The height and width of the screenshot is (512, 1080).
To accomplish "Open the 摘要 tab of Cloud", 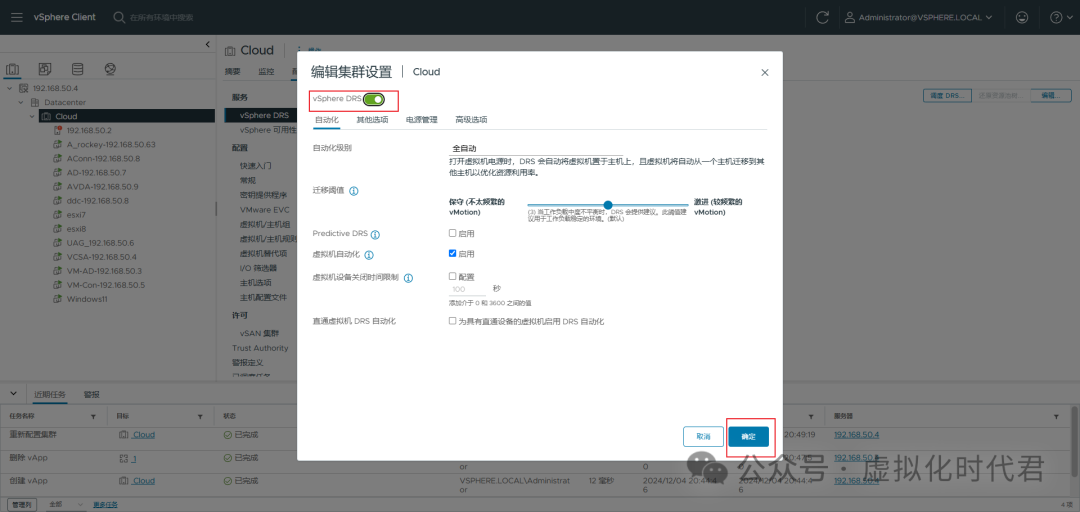I will 232,72.
